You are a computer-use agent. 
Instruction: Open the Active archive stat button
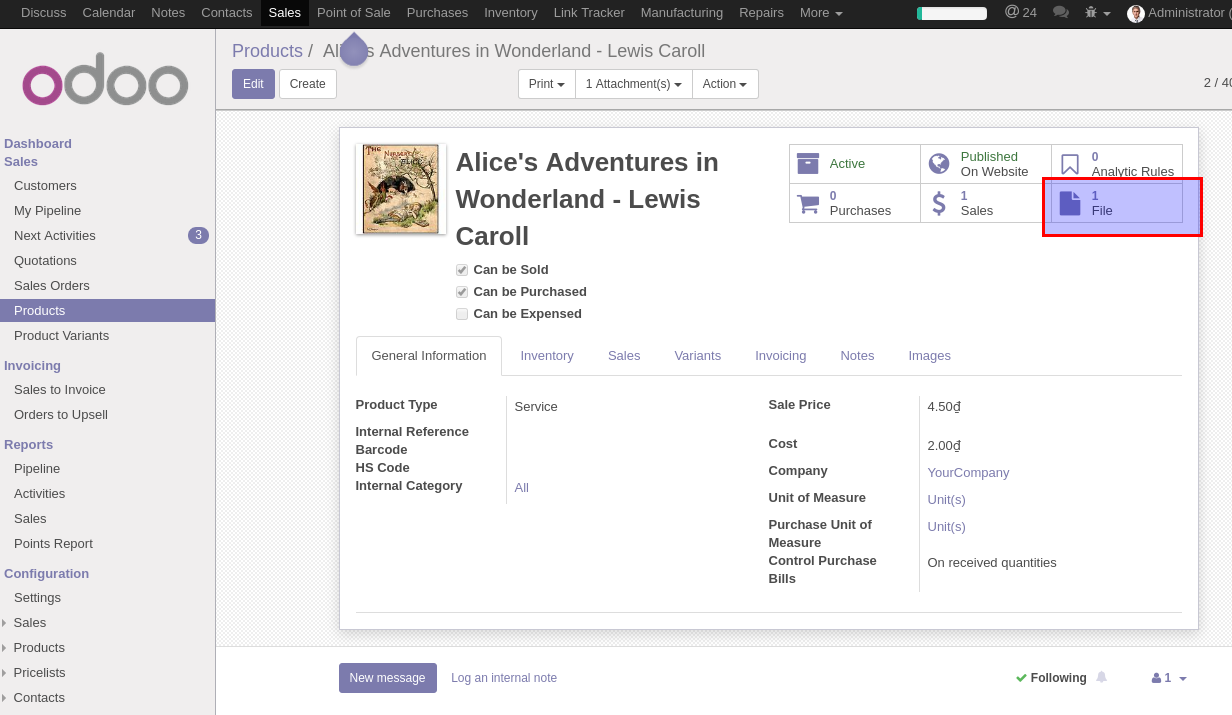[855, 164]
